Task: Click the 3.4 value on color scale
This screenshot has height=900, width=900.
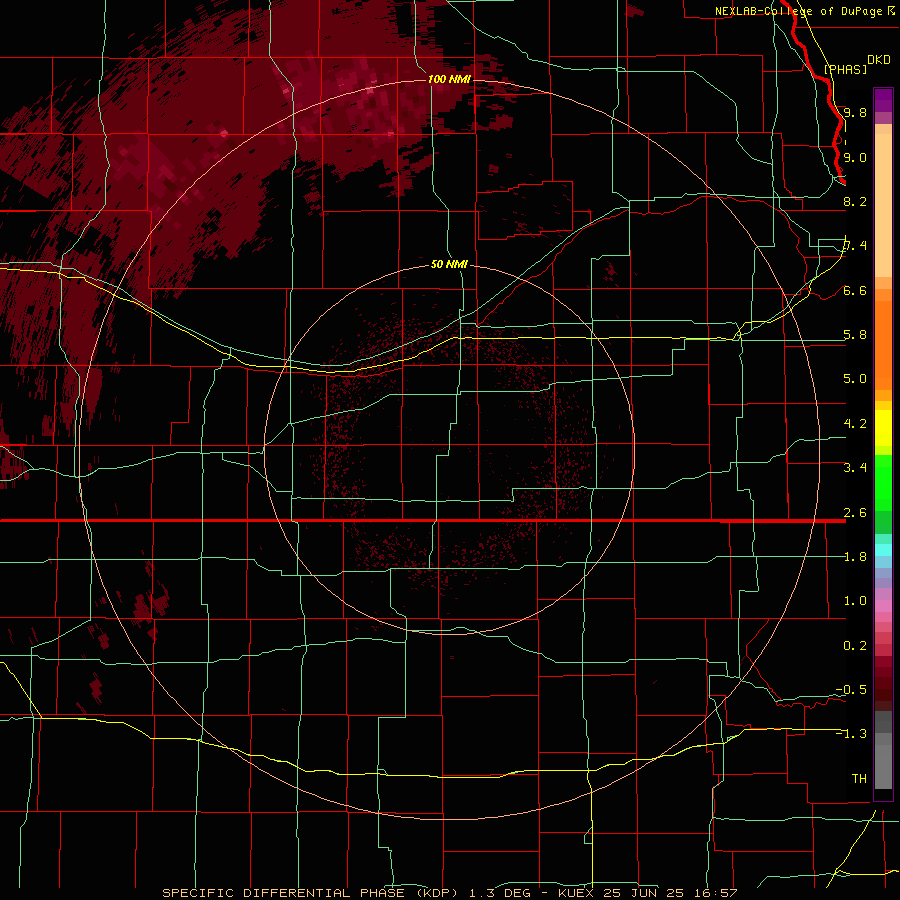Action: [x=855, y=468]
